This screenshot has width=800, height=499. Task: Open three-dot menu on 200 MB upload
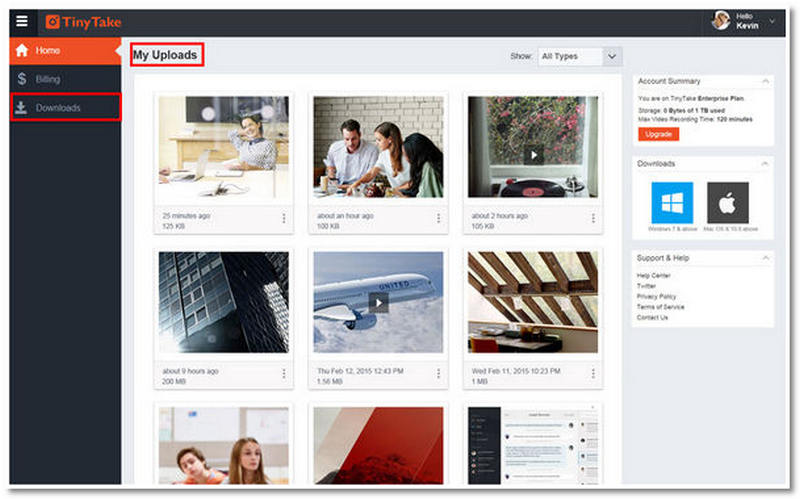tap(284, 374)
